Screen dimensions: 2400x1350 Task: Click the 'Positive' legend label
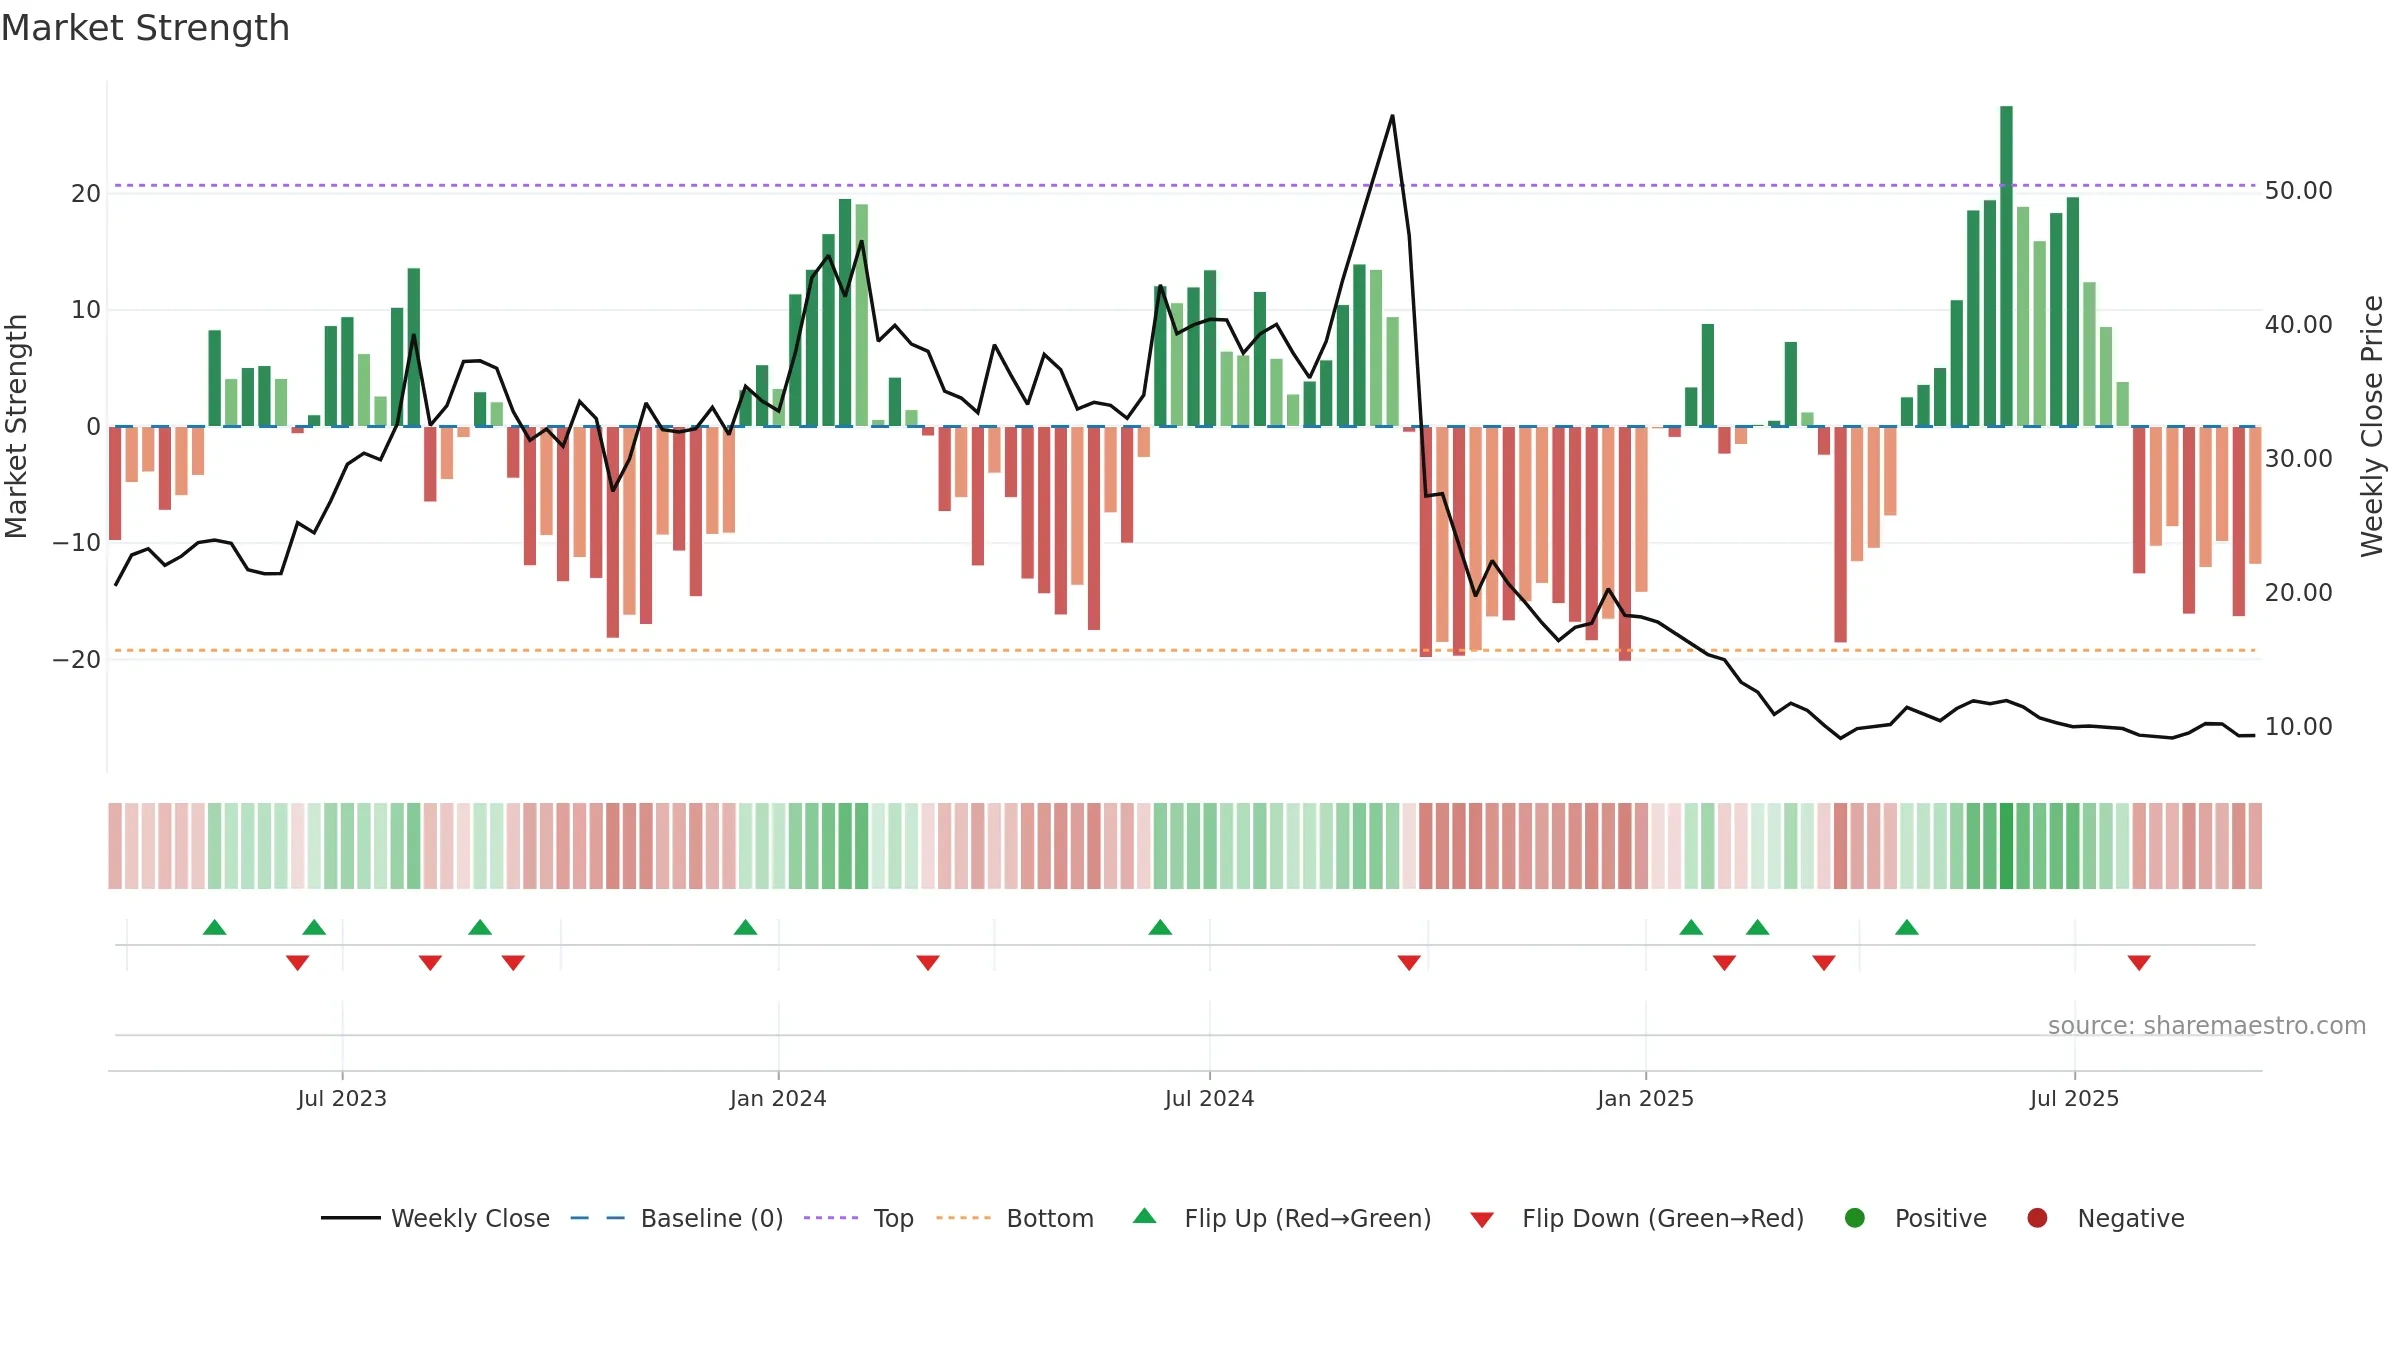[x=1941, y=1219]
